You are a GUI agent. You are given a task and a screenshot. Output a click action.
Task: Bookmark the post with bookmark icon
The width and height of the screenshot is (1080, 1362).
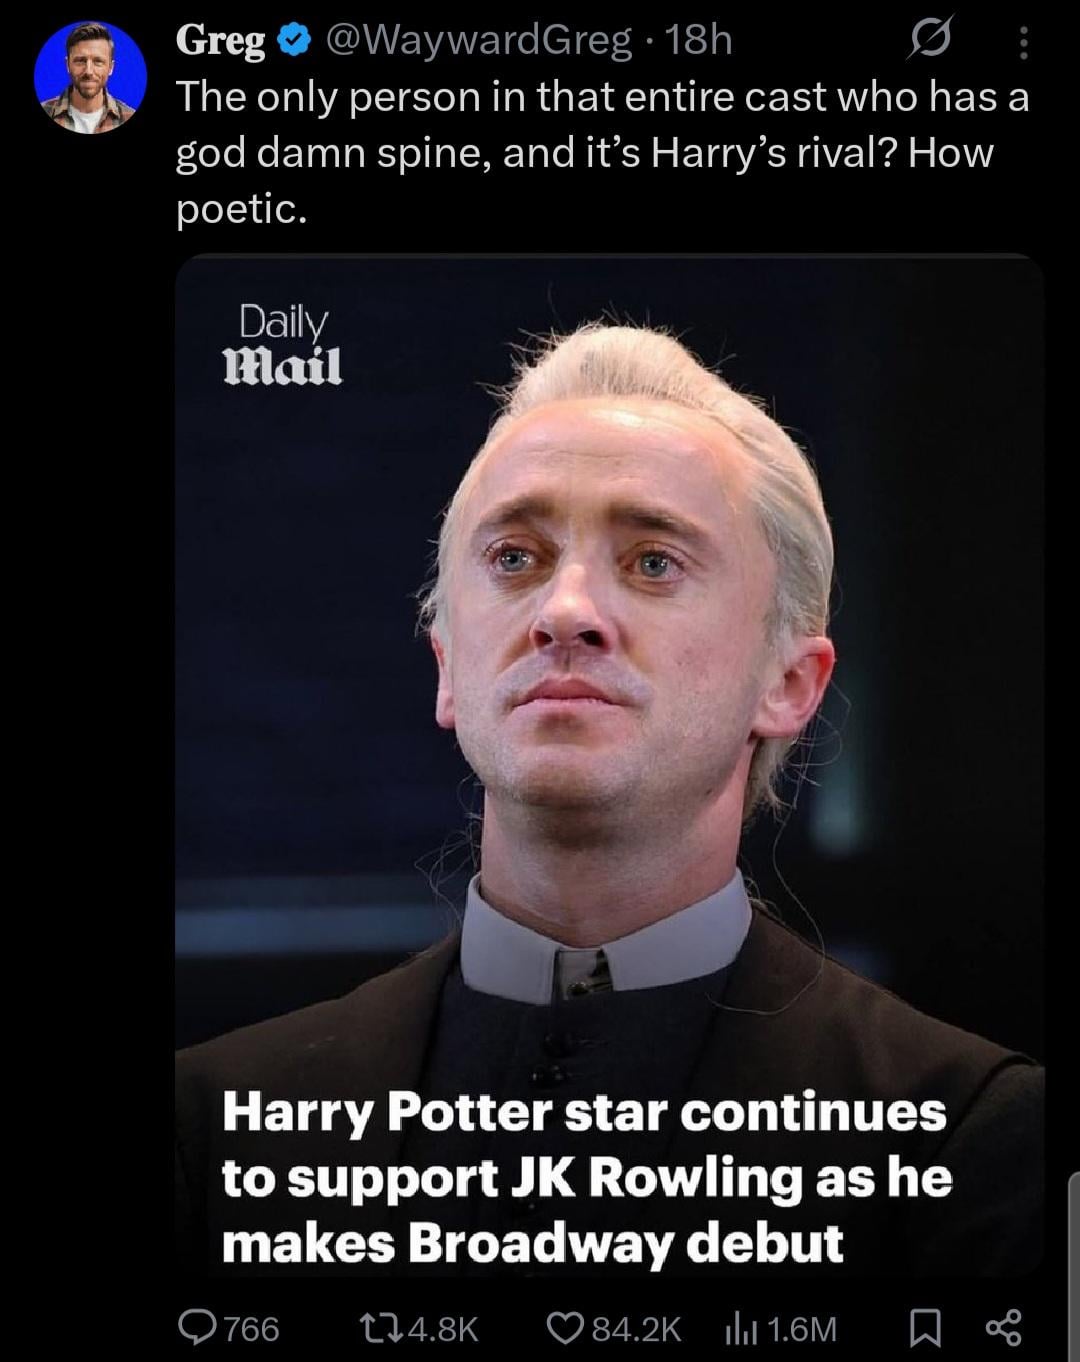(x=925, y=1328)
